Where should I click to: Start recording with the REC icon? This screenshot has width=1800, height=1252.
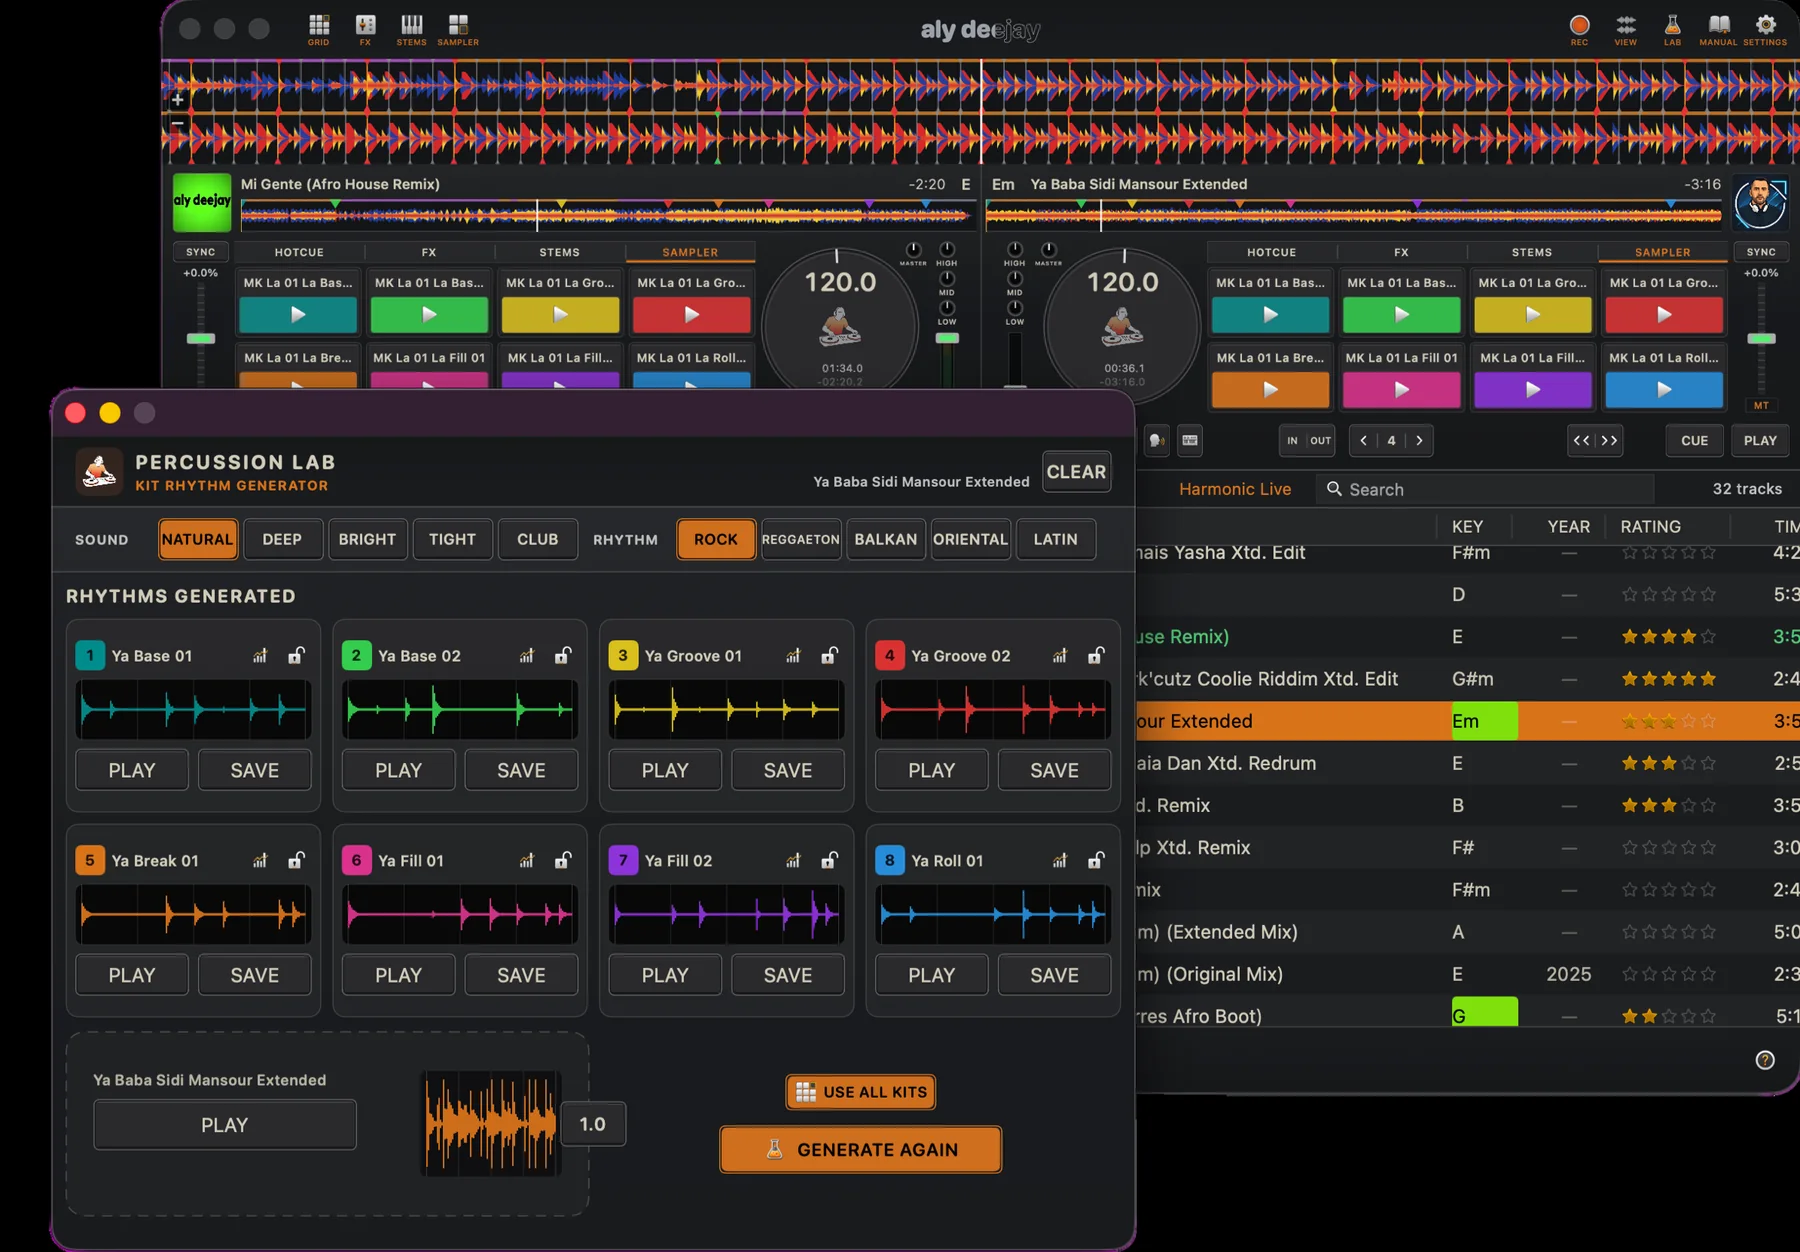point(1580,29)
